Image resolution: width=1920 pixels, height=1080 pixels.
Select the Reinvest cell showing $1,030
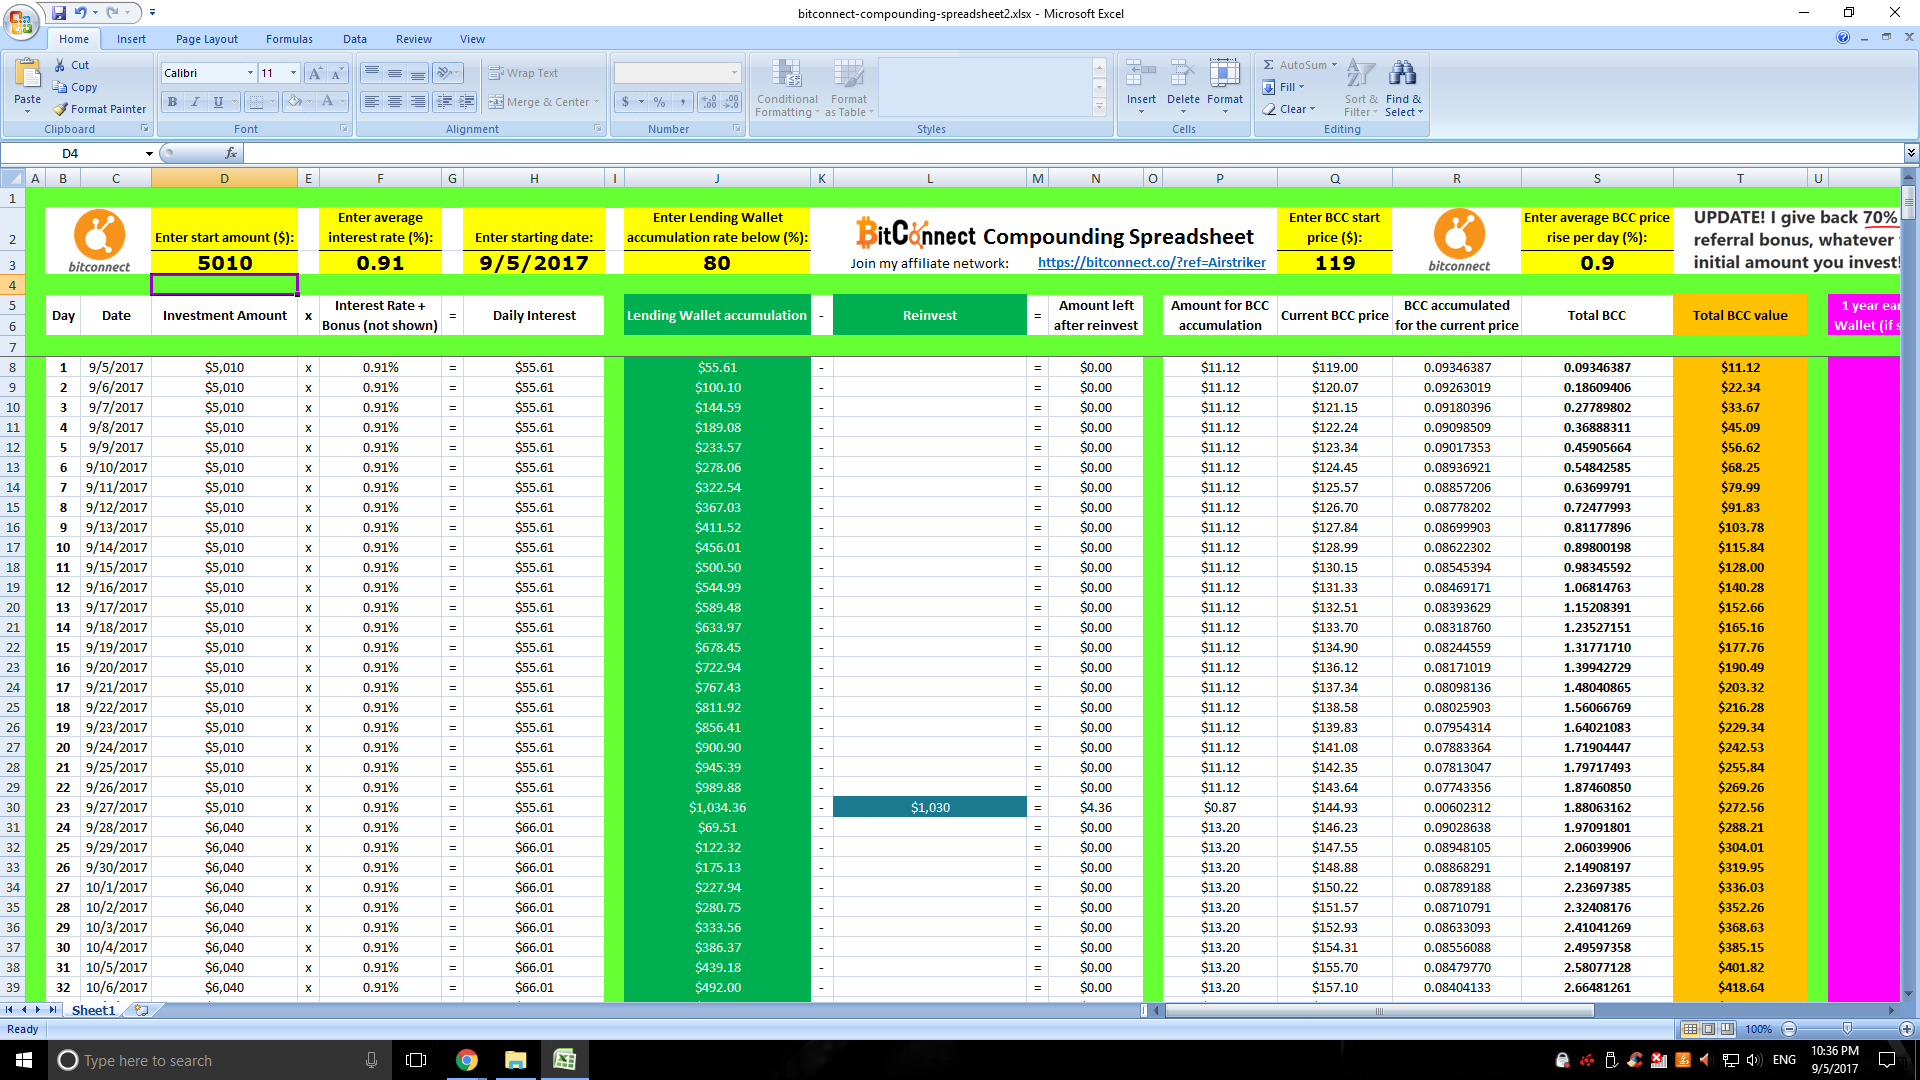(x=930, y=807)
